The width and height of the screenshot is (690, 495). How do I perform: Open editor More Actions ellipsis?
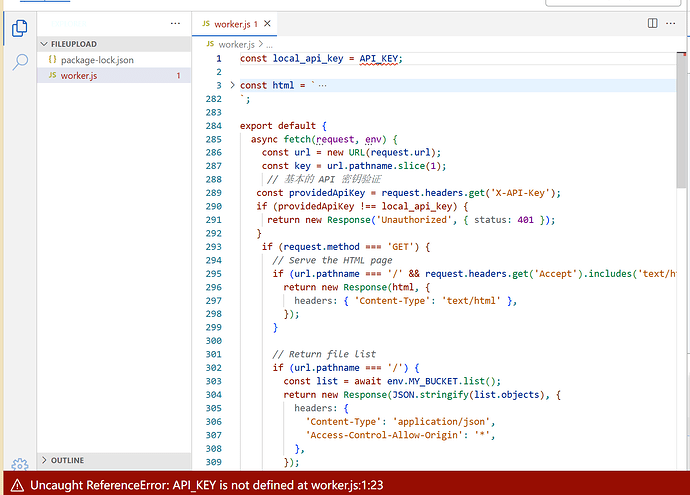671,23
